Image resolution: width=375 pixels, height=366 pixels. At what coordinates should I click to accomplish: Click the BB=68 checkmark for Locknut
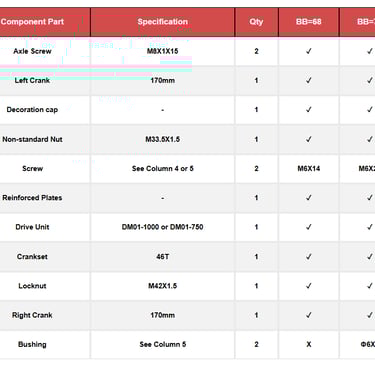point(309,286)
